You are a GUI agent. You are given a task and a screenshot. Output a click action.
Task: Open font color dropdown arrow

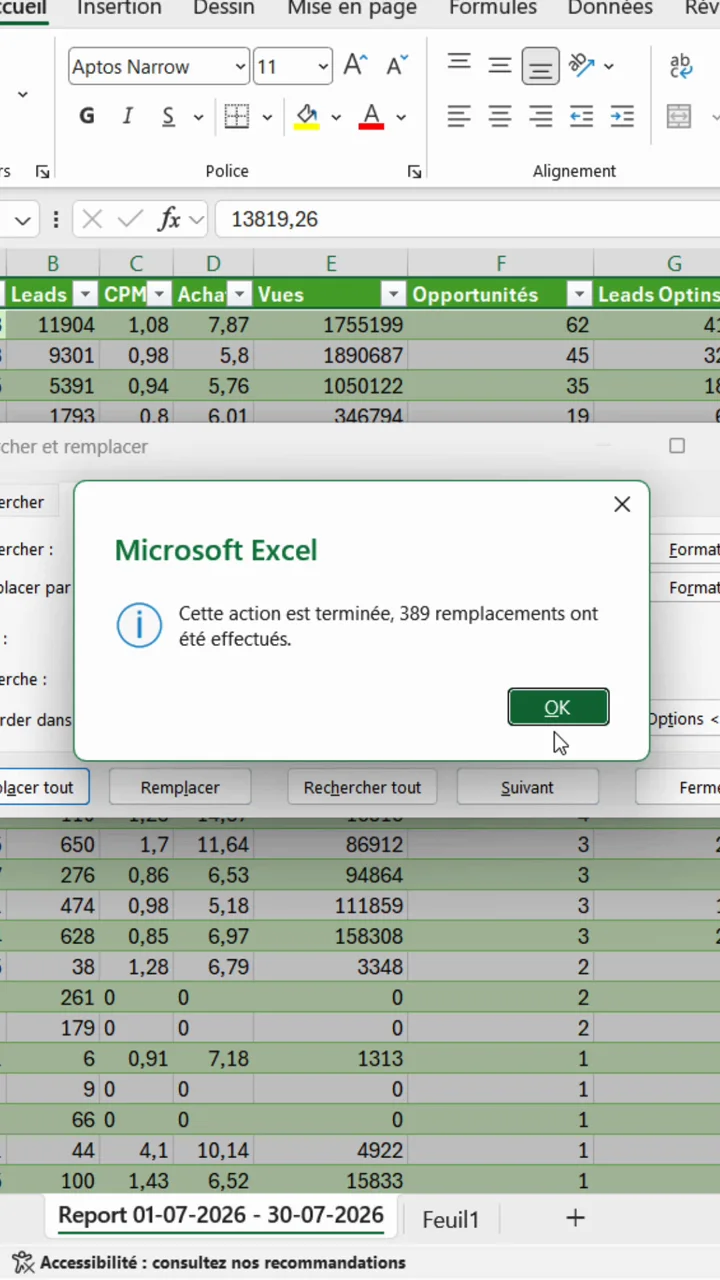click(x=401, y=117)
